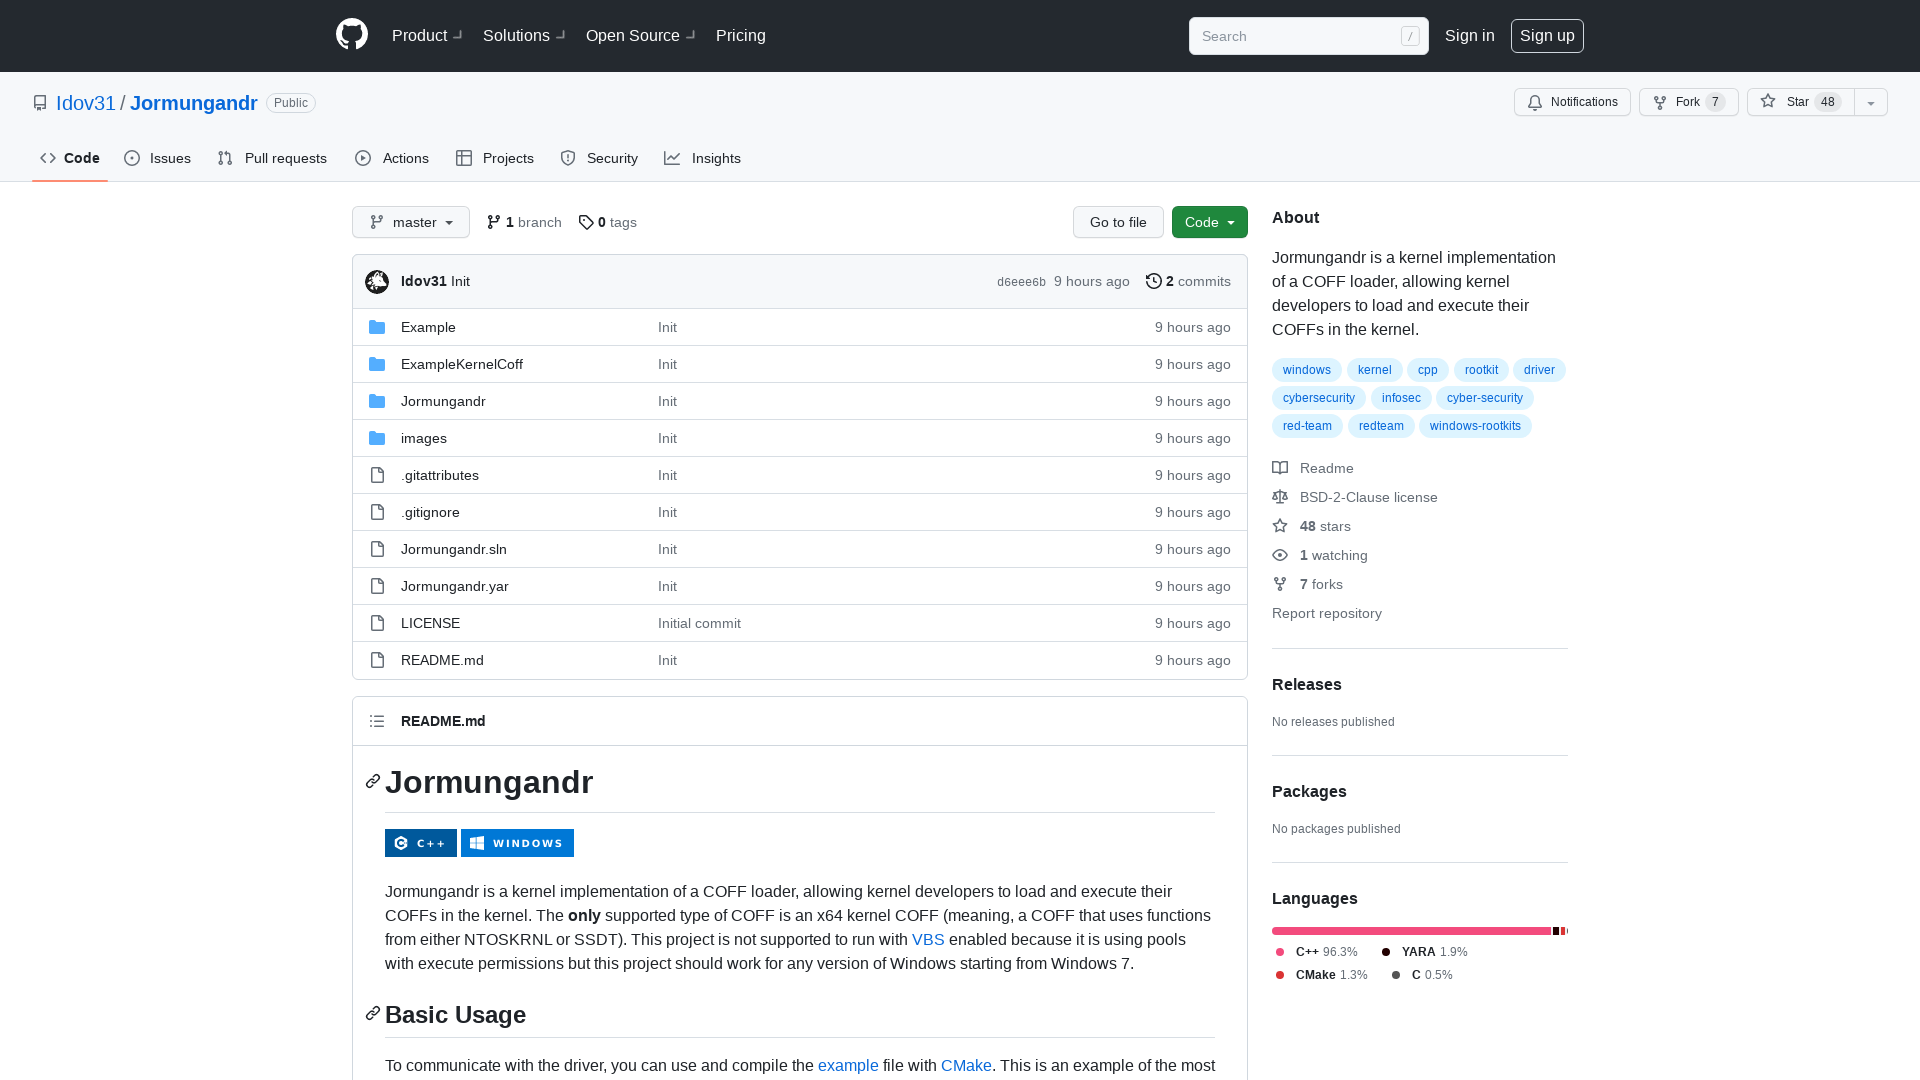
Task: Switch to the Projects tab
Action: click(495, 158)
